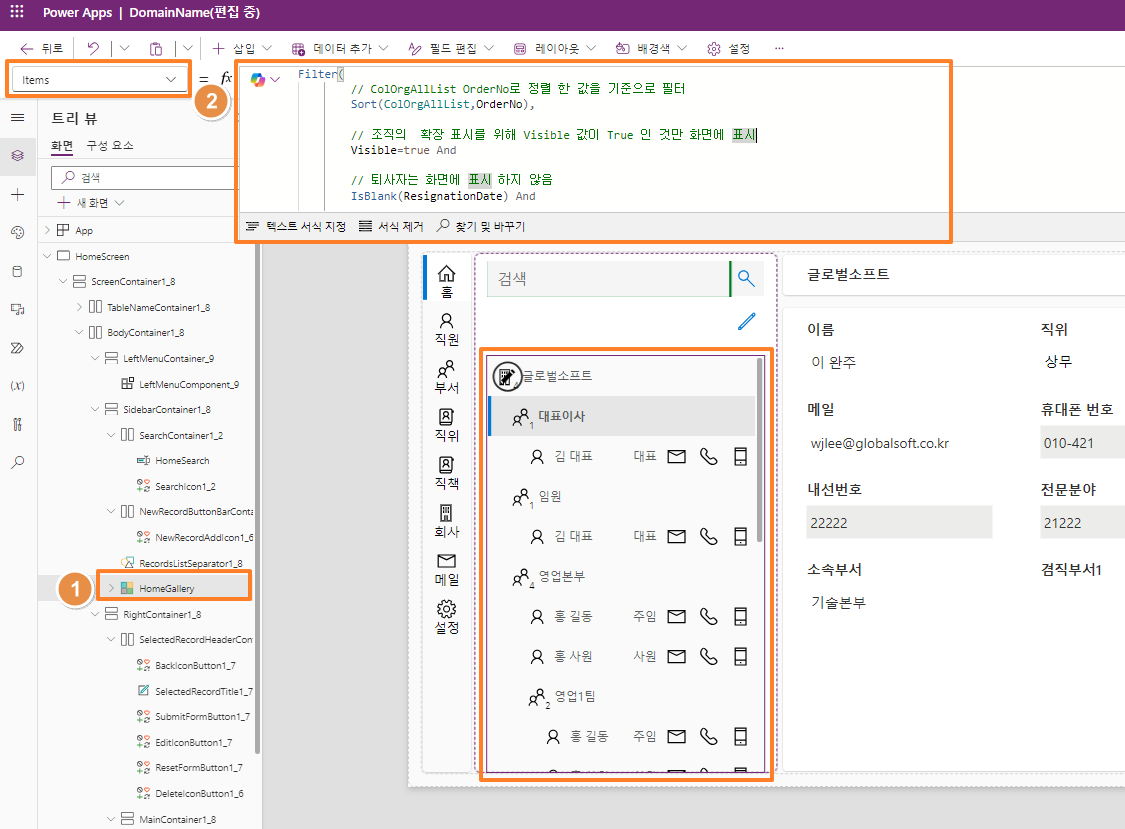This screenshot has height=829, width=1125.
Task: Open the Power Automate icon in left rail
Action: tap(18, 348)
